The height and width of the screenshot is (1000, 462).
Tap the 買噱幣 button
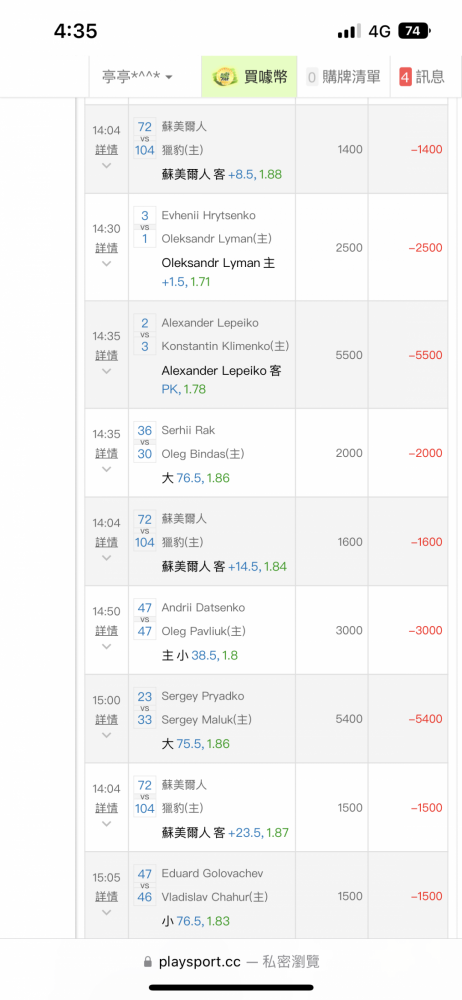pos(250,77)
